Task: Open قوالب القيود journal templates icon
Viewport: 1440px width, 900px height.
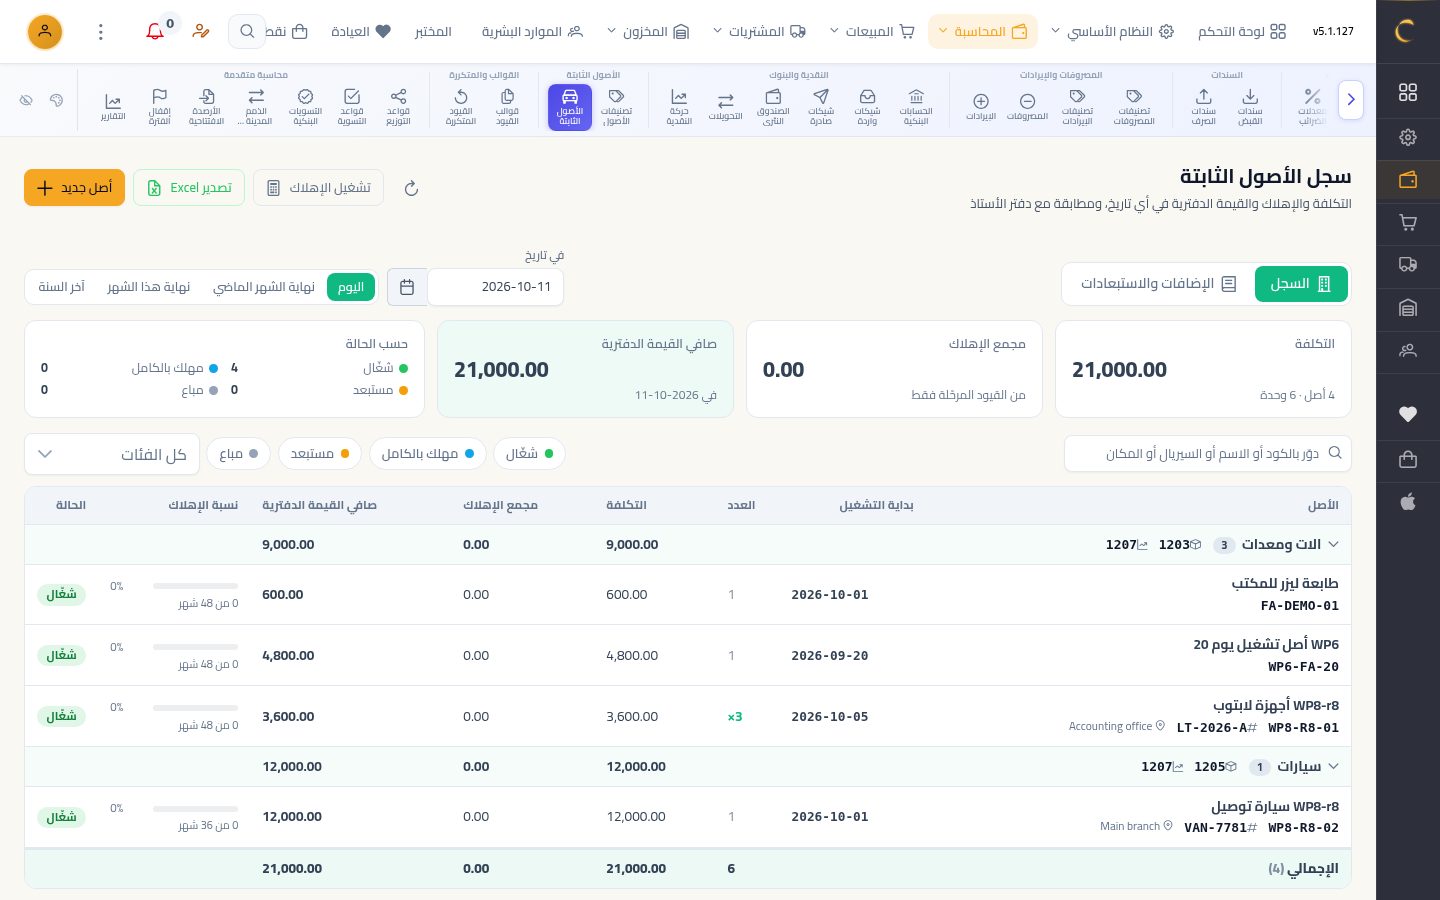Action: [507, 107]
